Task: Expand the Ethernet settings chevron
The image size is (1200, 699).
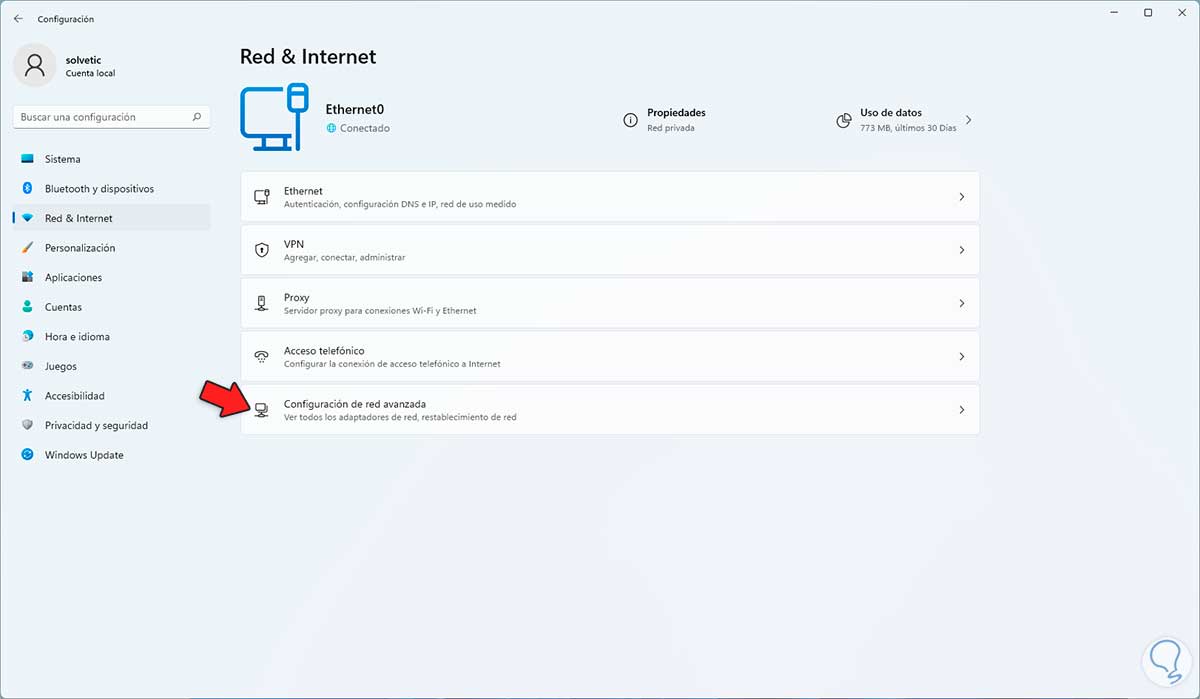Action: click(962, 197)
